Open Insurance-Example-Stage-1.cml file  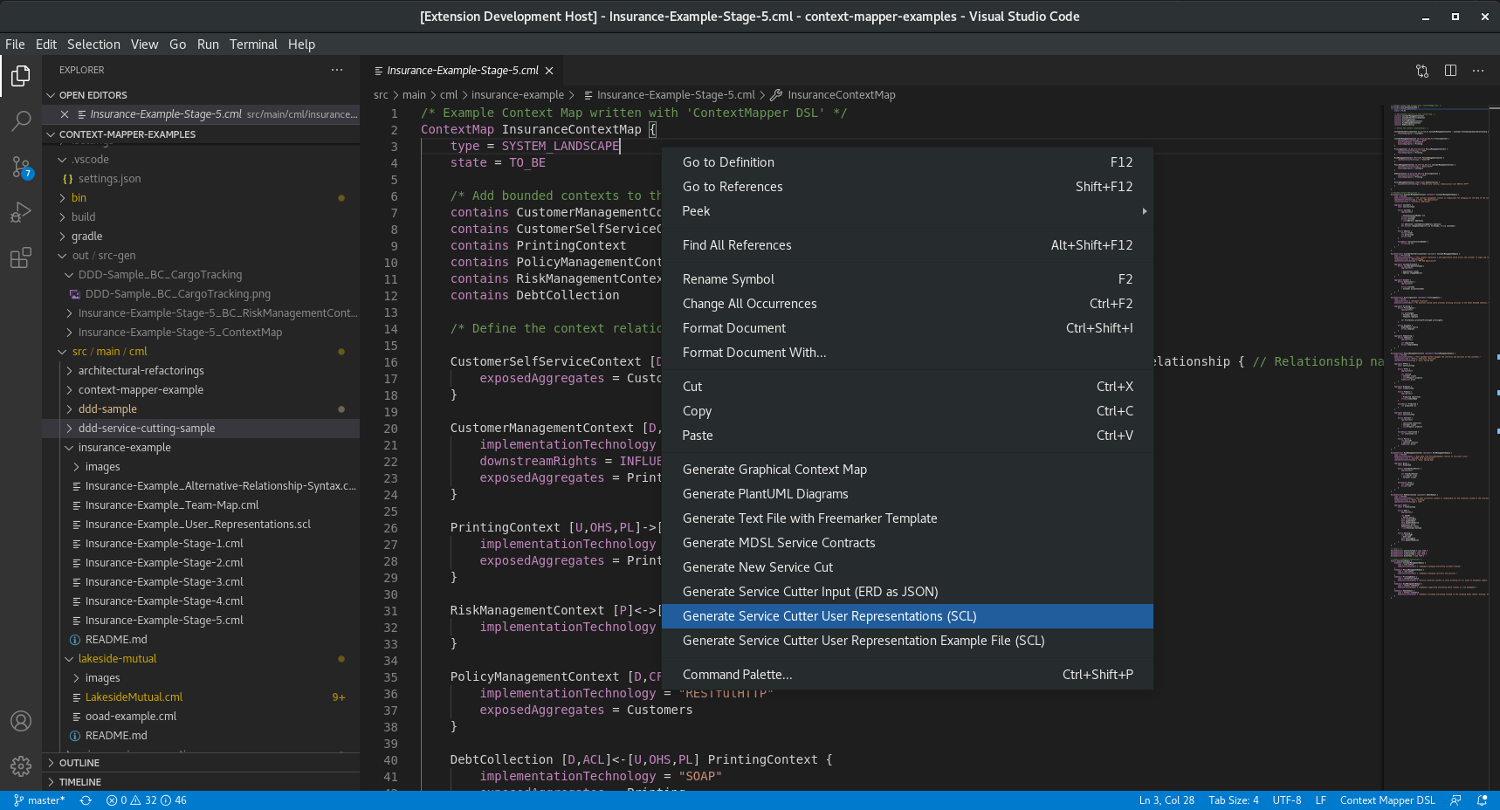[x=164, y=543]
